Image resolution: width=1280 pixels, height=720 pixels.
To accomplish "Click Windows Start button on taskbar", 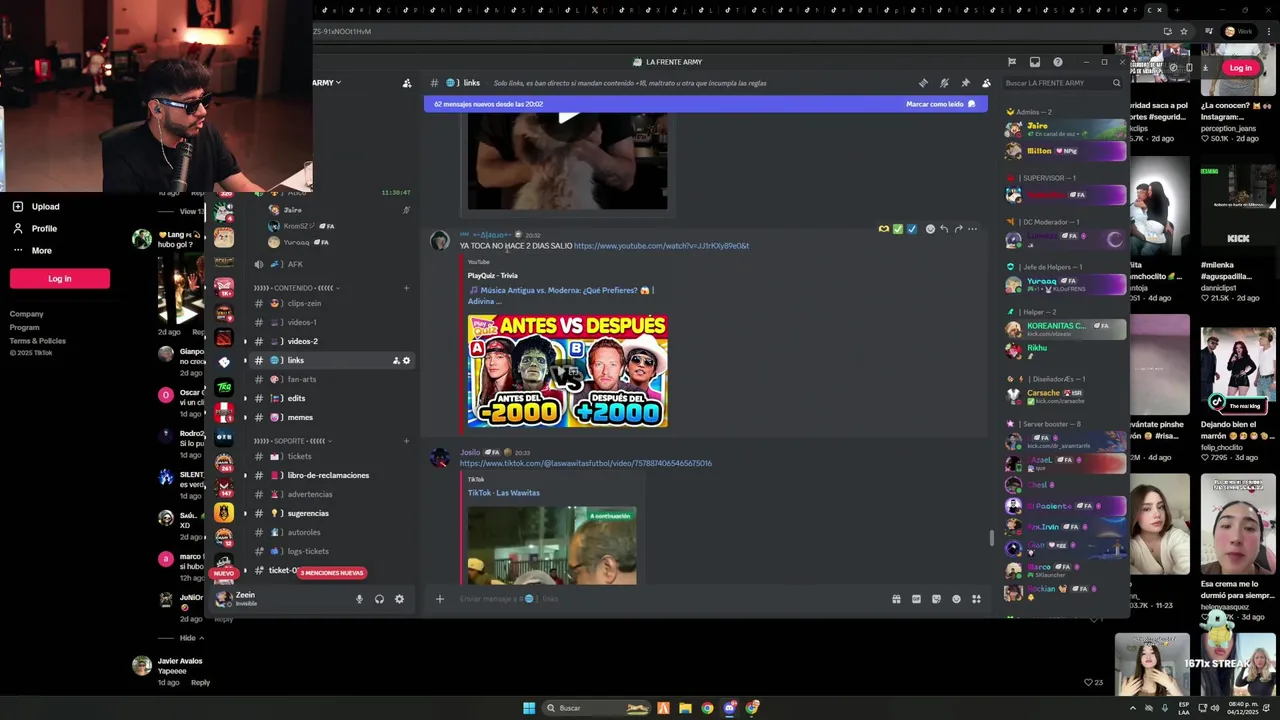I will click(529, 708).
